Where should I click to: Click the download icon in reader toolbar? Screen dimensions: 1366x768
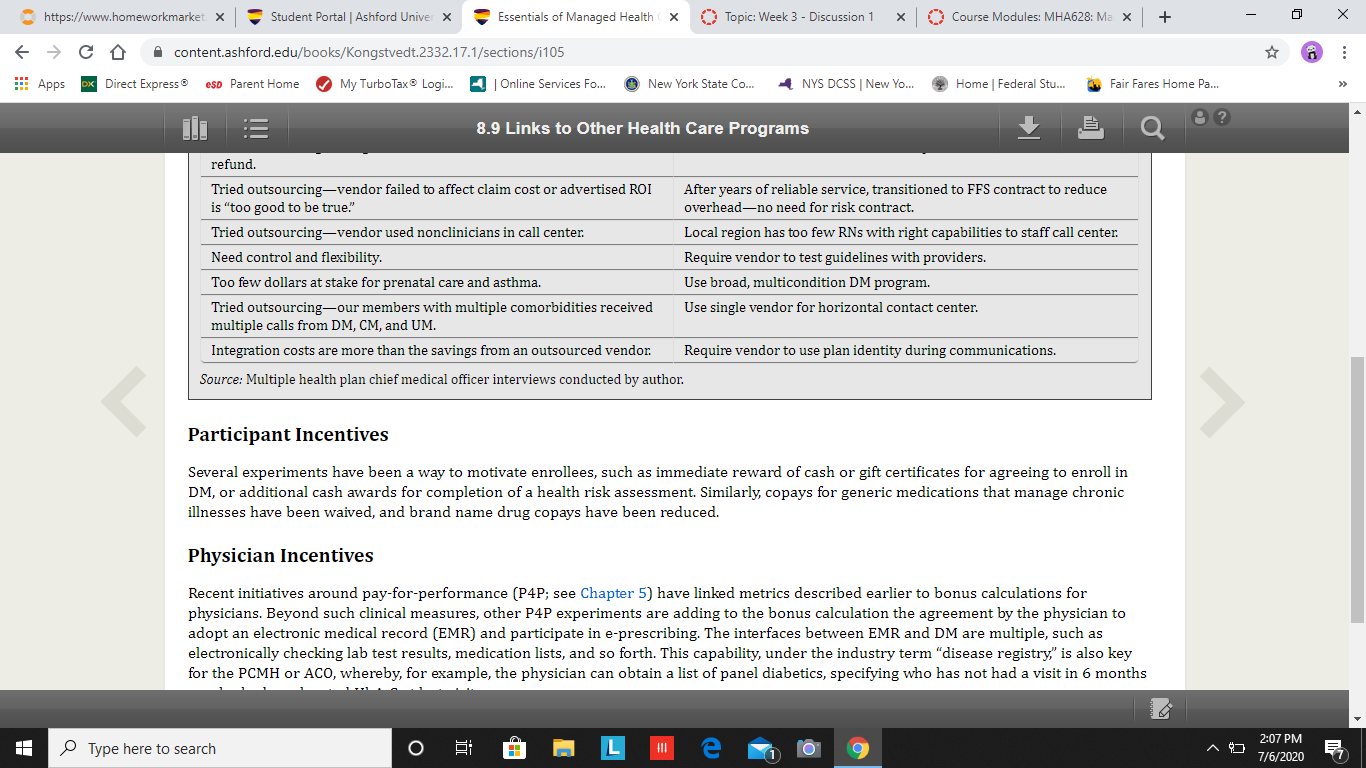point(1029,127)
